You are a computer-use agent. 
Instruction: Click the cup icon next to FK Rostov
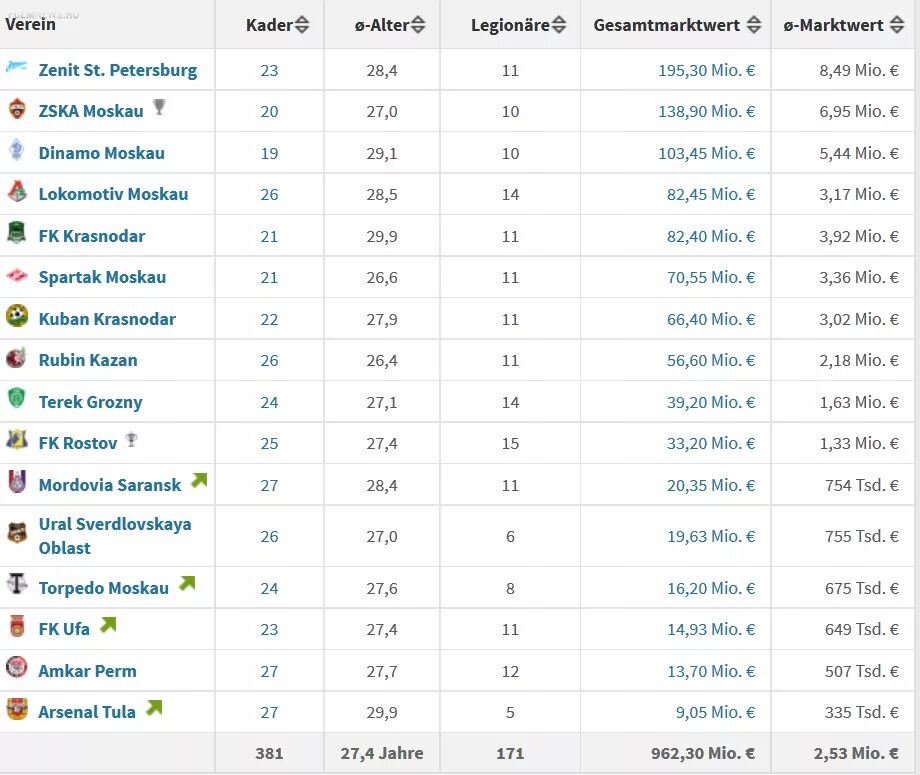pos(131,439)
